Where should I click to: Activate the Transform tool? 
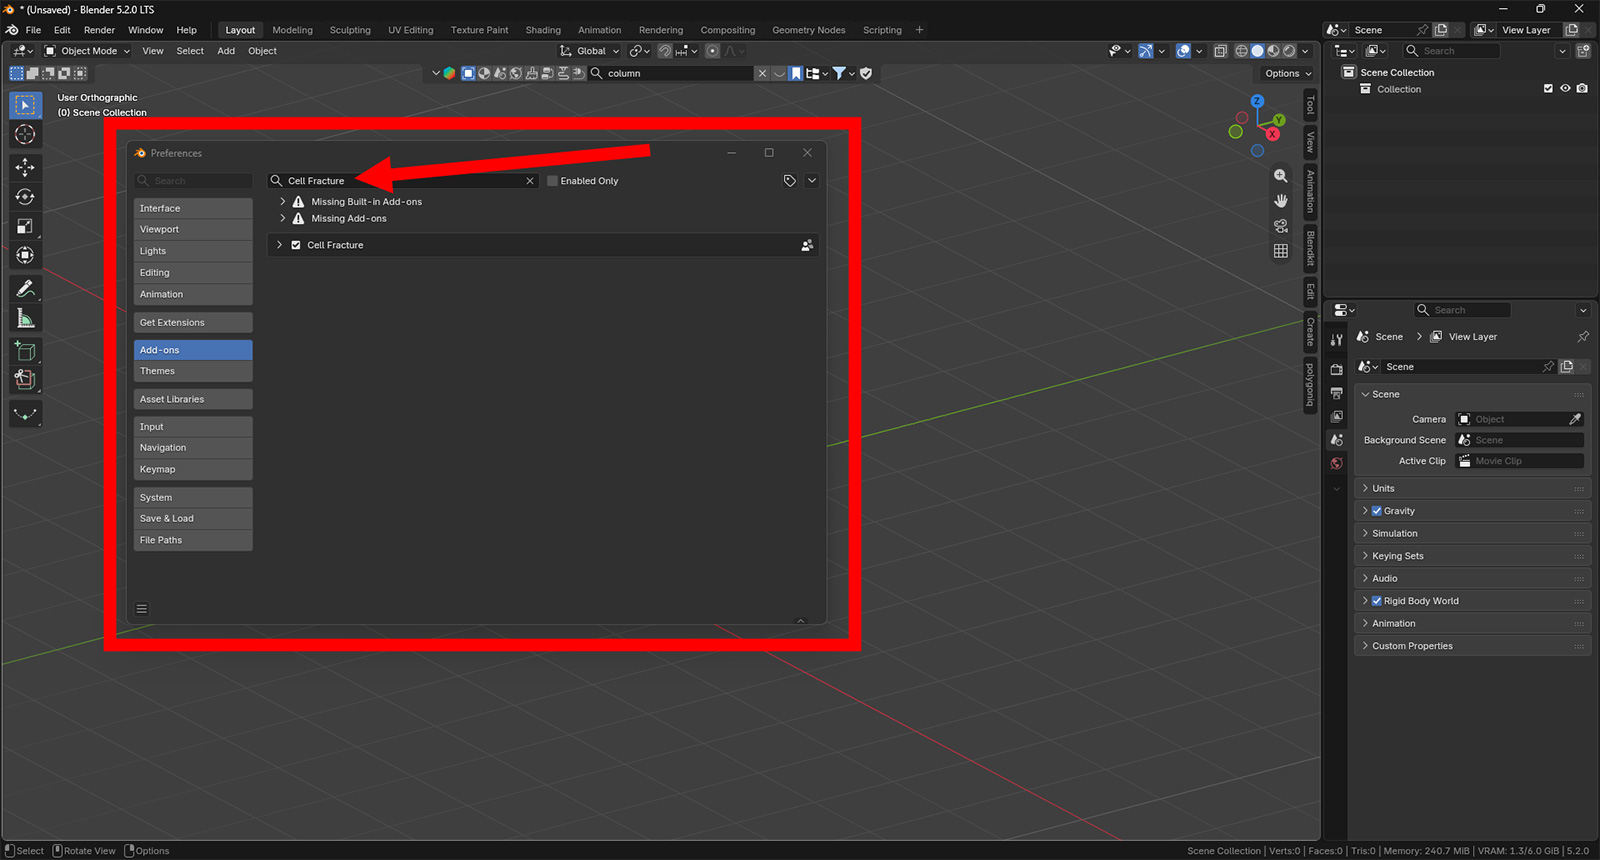pos(25,255)
